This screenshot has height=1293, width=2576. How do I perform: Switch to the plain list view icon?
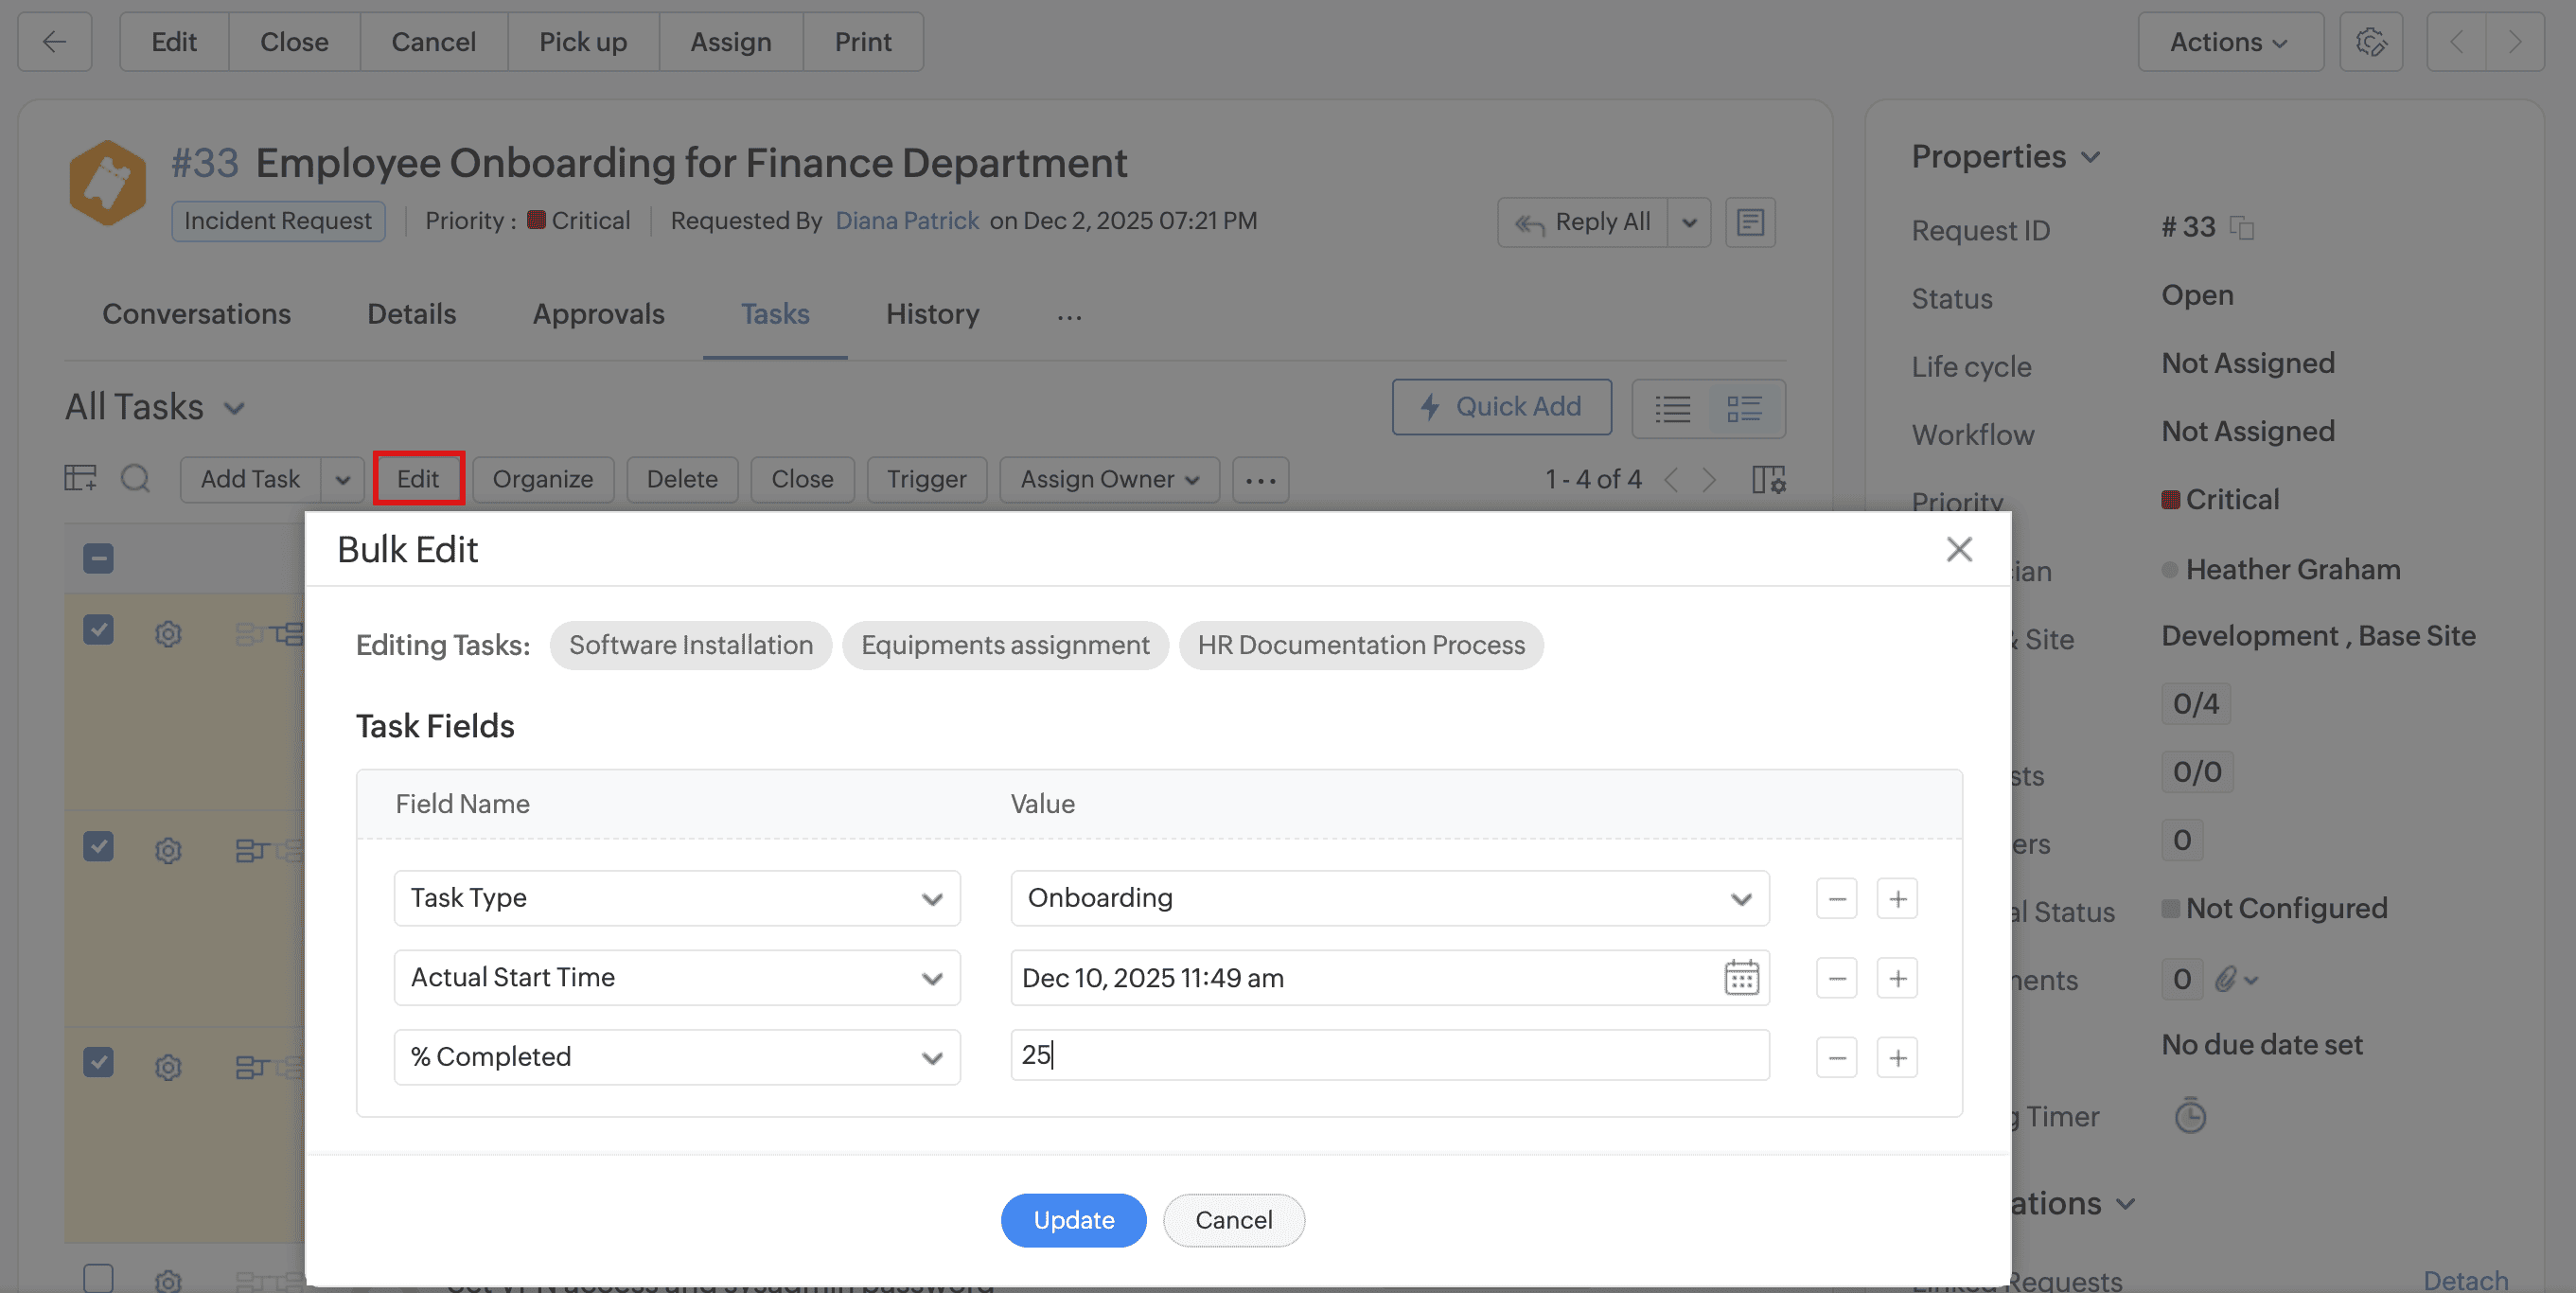tap(1672, 408)
